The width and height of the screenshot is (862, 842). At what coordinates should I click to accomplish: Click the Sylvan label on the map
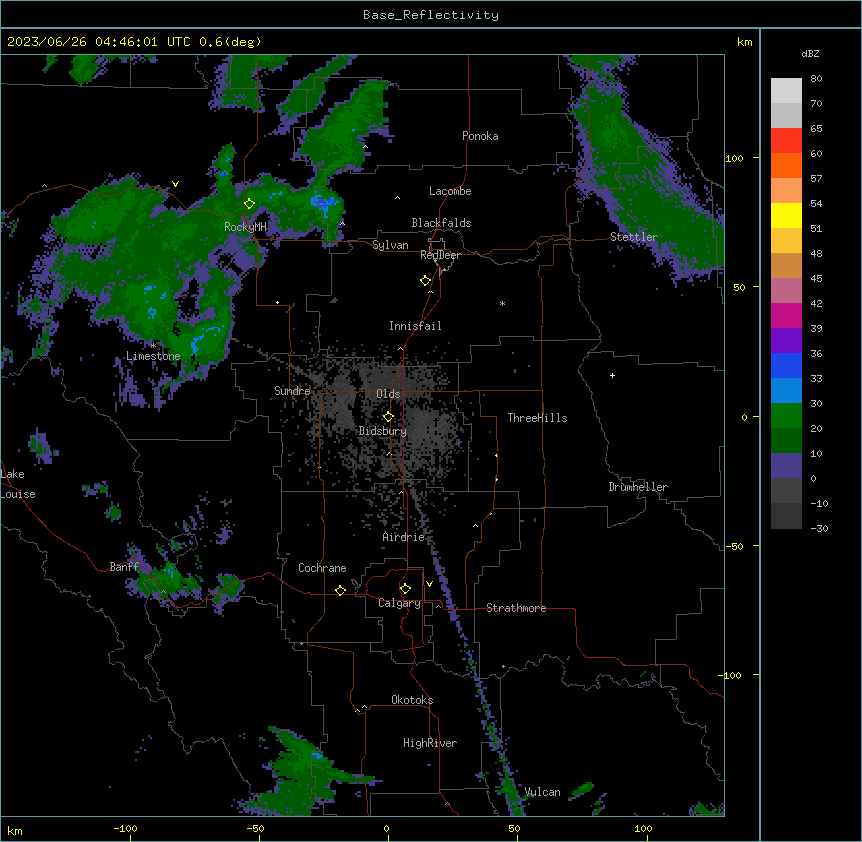pos(390,245)
